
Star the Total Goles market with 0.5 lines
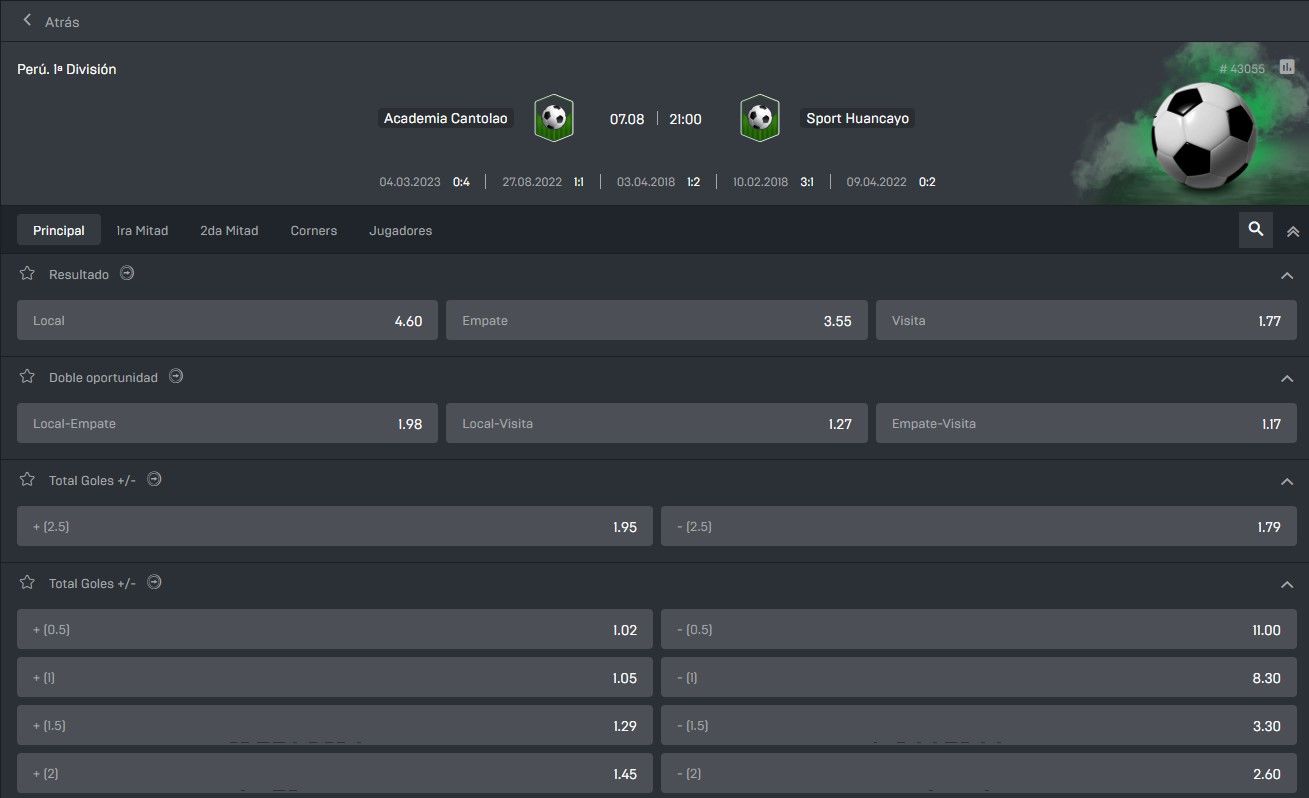27,582
